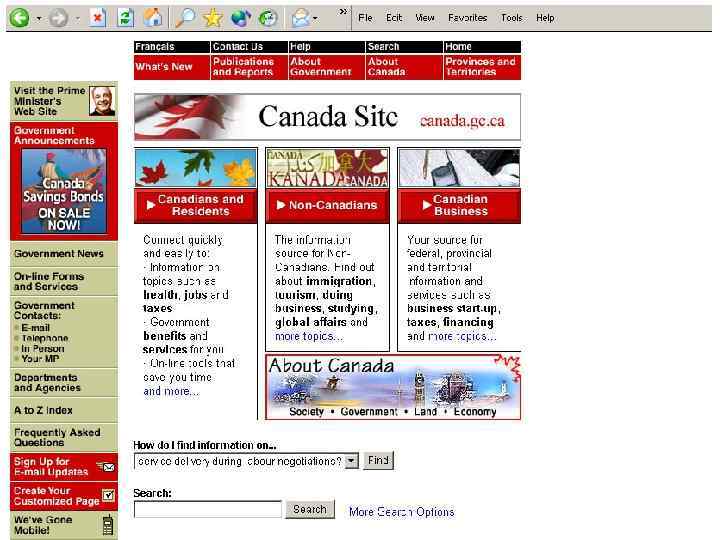Open the File menu
This screenshot has width=720, height=540.
366,18
